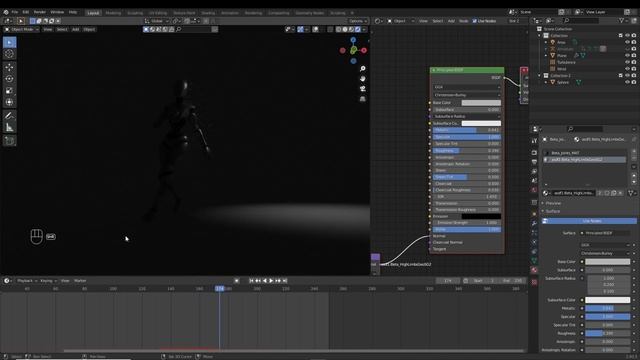Image resolution: width=640 pixels, height=360 pixels.
Task: Click Base Color swatch in Principled BSDF node
Action: [x=481, y=103]
